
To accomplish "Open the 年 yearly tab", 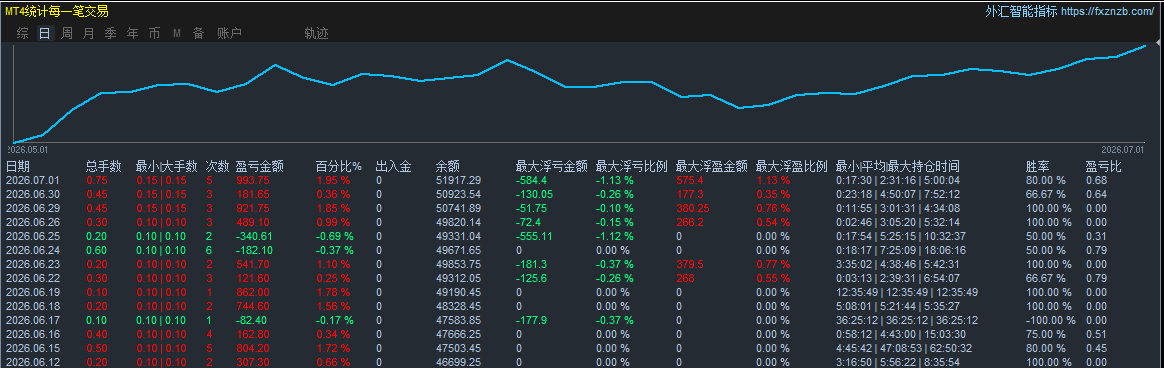I will click(x=133, y=33).
